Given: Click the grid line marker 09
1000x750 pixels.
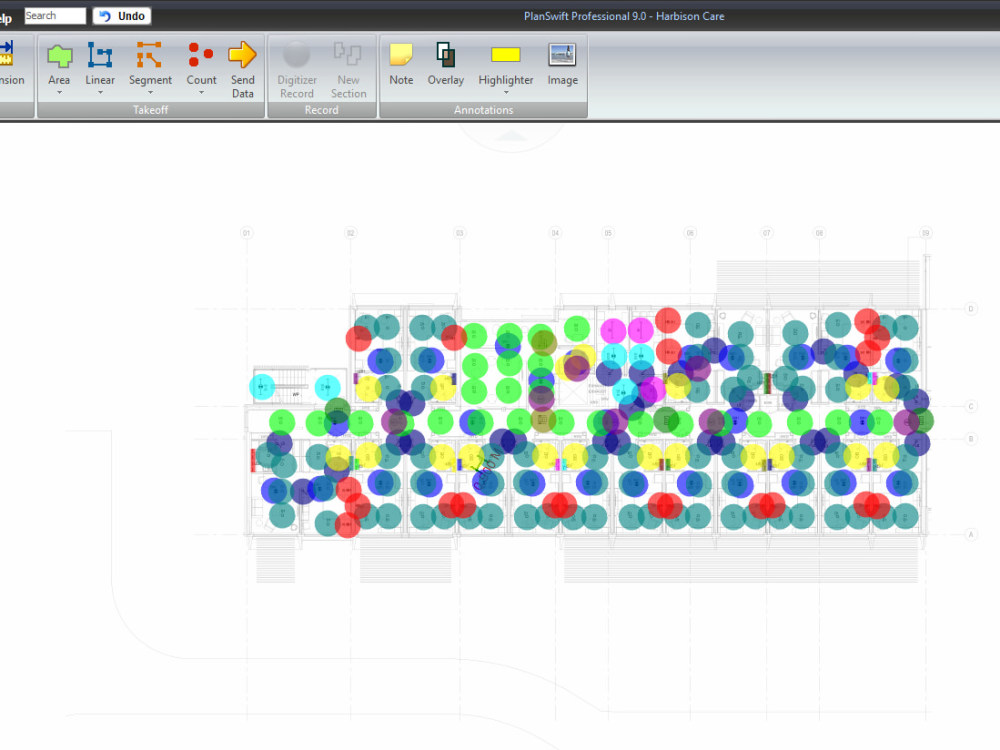Looking at the screenshot, I should pyautogui.click(x=925, y=233).
